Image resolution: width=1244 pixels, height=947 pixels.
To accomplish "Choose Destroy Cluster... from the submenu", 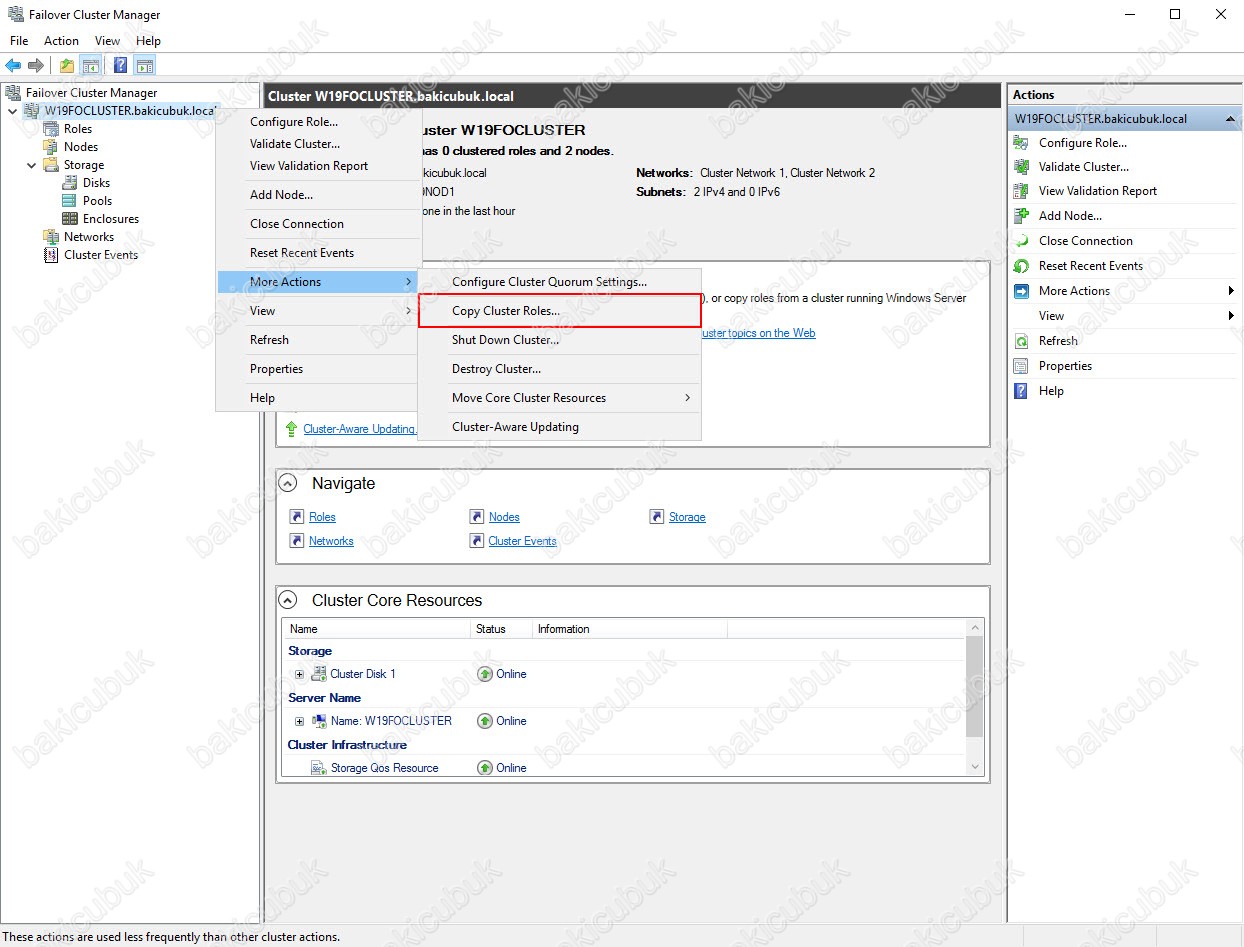I will point(560,369).
